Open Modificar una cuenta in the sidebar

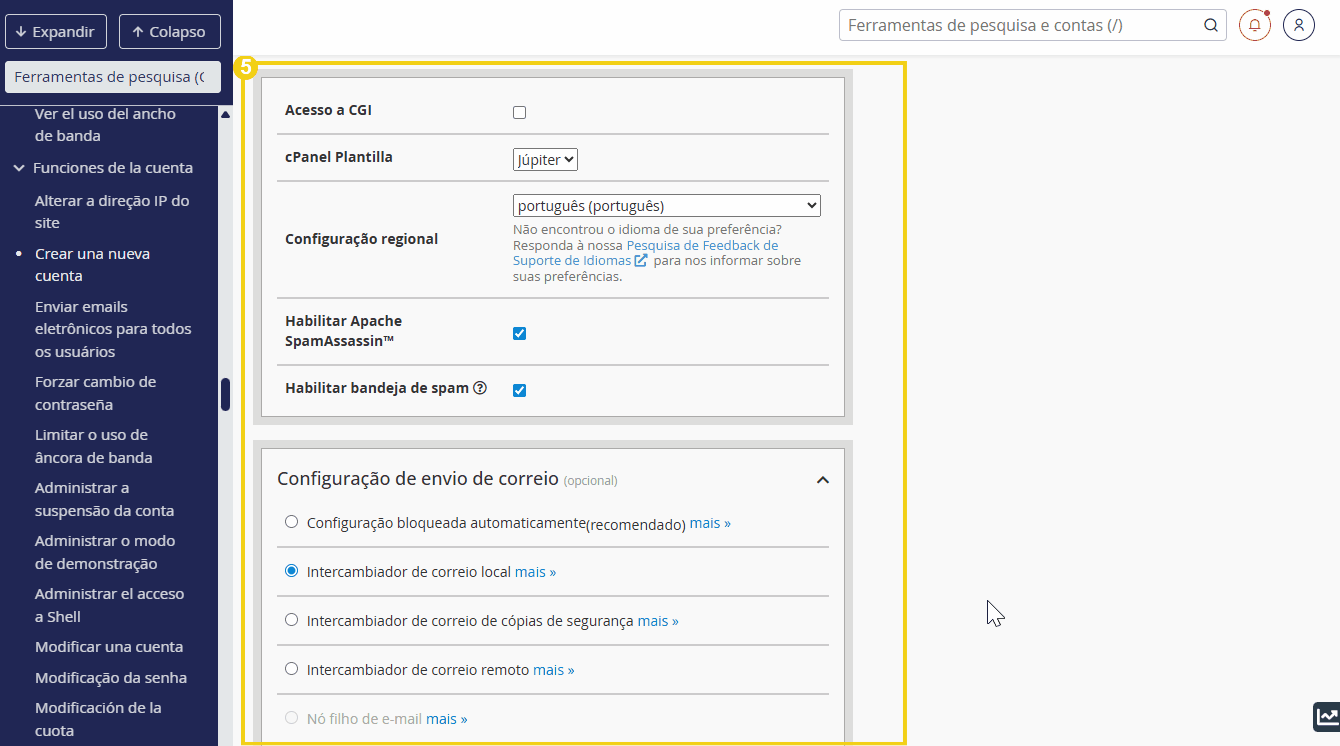(x=109, y=647)
